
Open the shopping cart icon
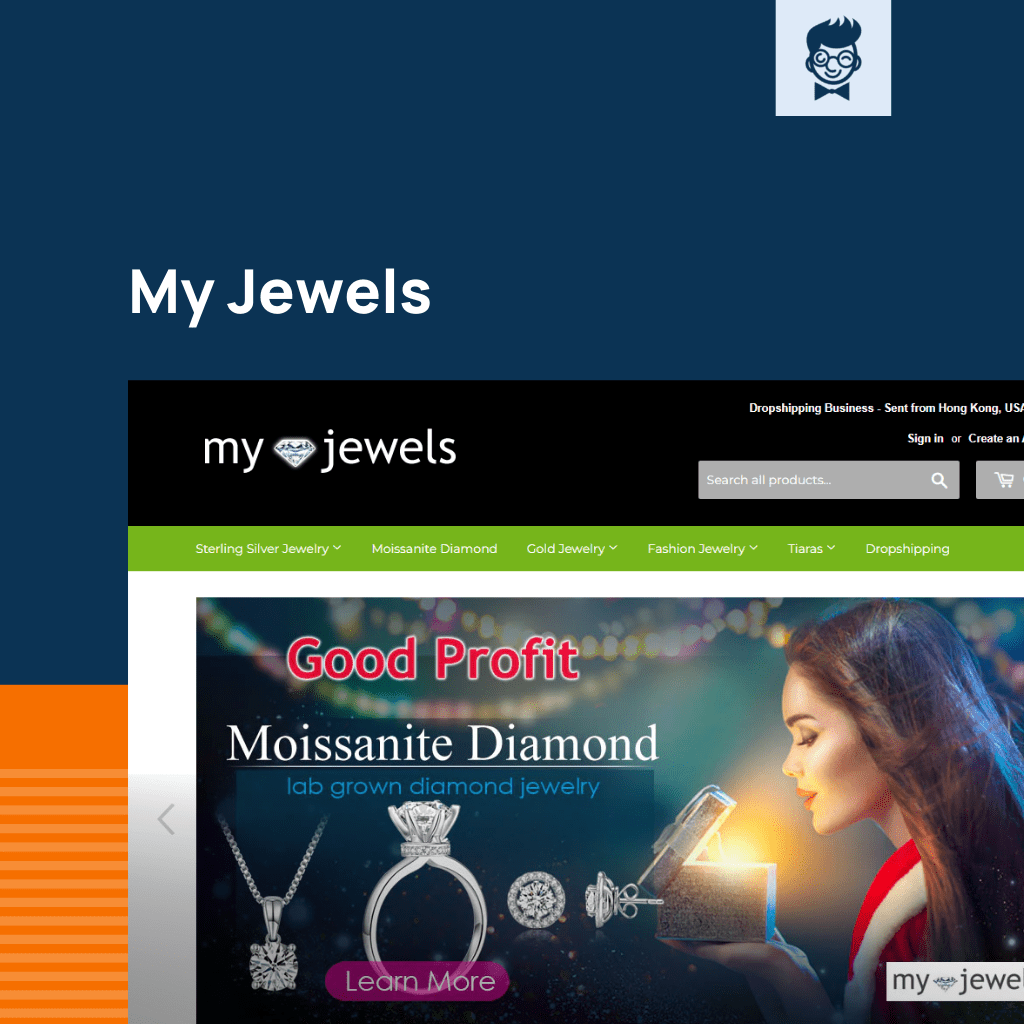tap(1004, 480)
